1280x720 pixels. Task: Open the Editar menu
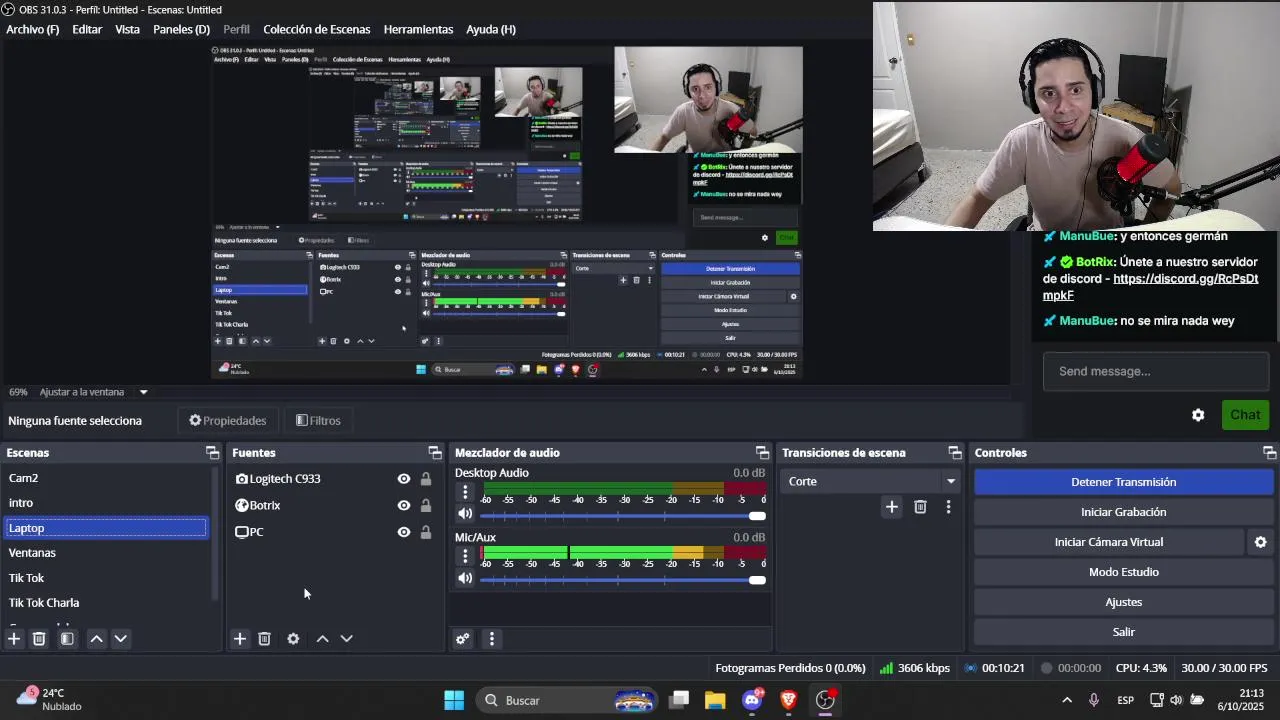pos(87,29)
